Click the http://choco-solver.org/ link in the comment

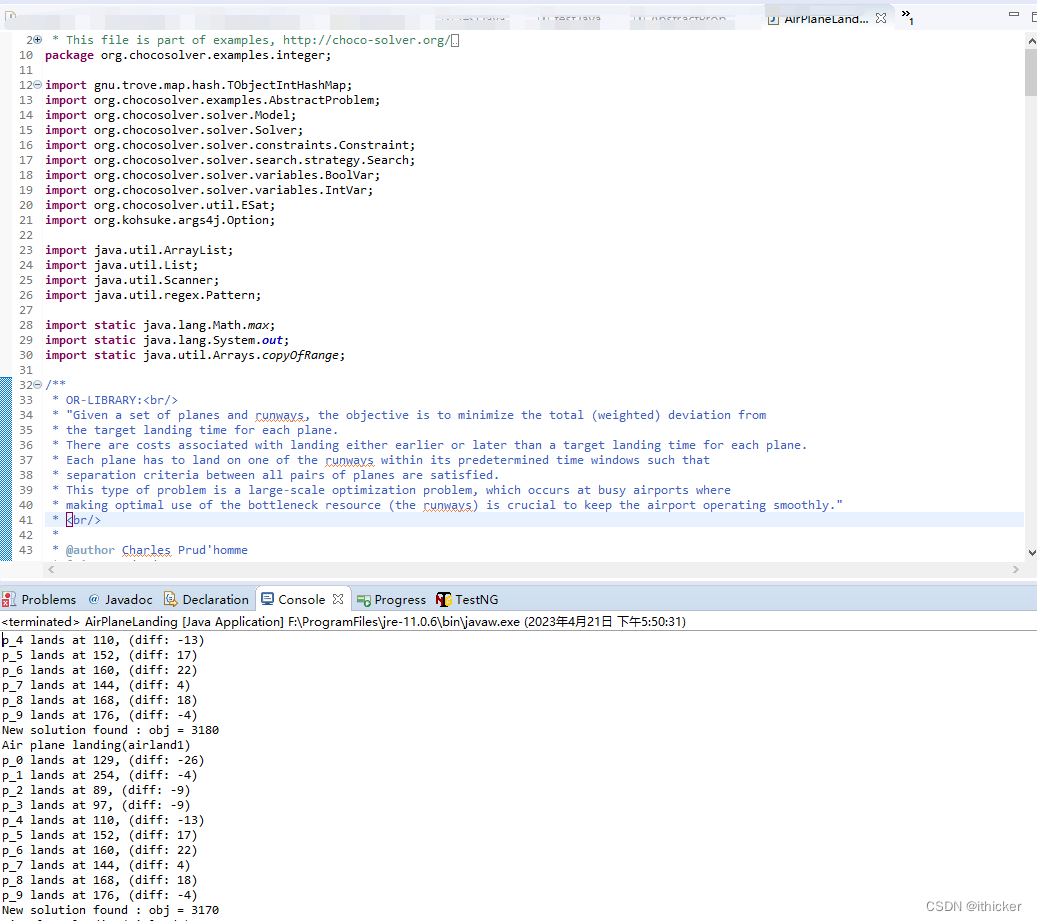366,40
